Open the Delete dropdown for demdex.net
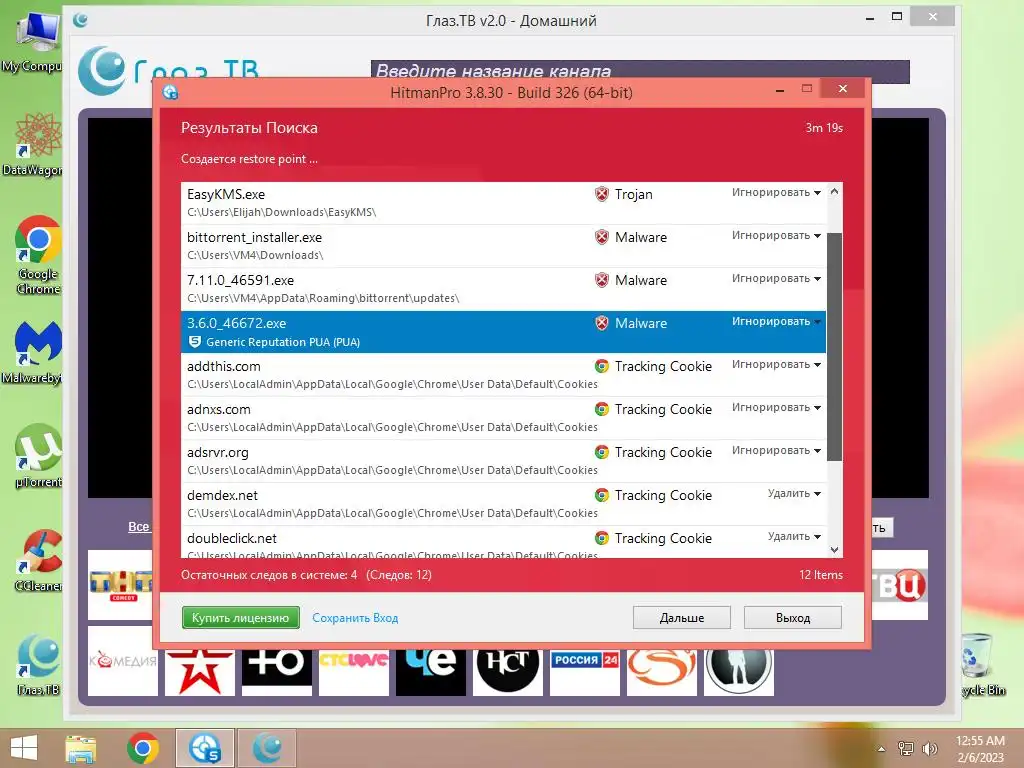 [793, 494]
